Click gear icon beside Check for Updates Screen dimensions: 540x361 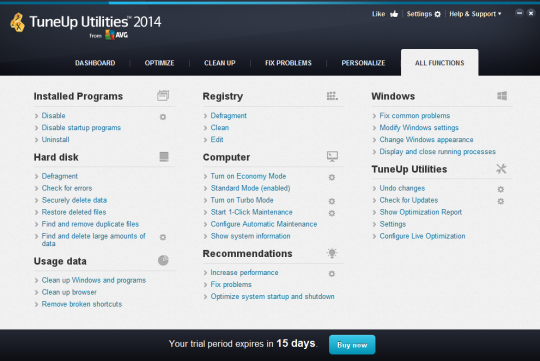pos(501,201)
